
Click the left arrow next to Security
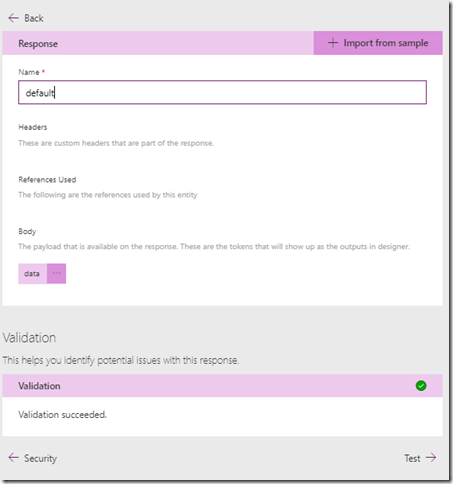(13, 458)
